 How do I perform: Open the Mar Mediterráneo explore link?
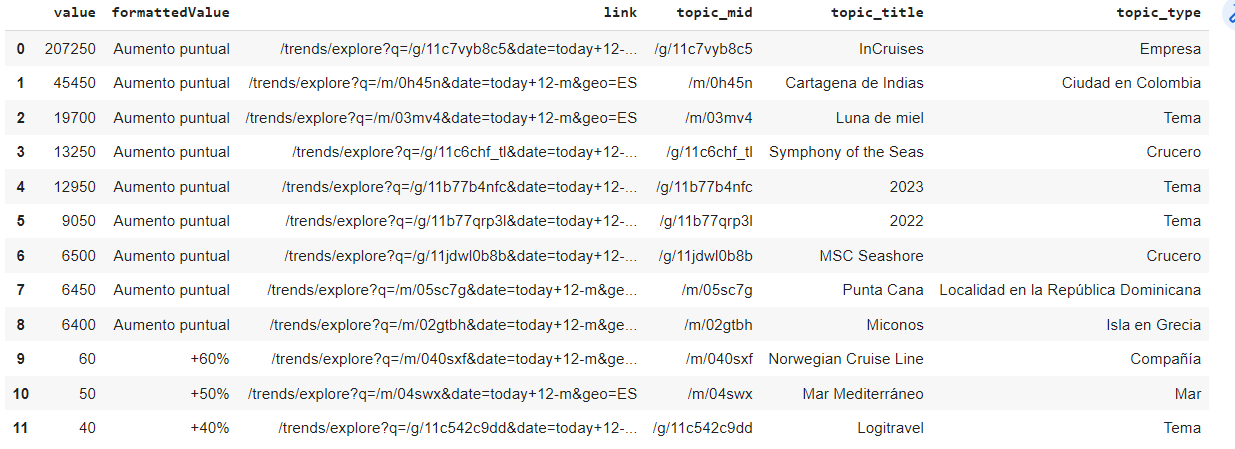442,394
